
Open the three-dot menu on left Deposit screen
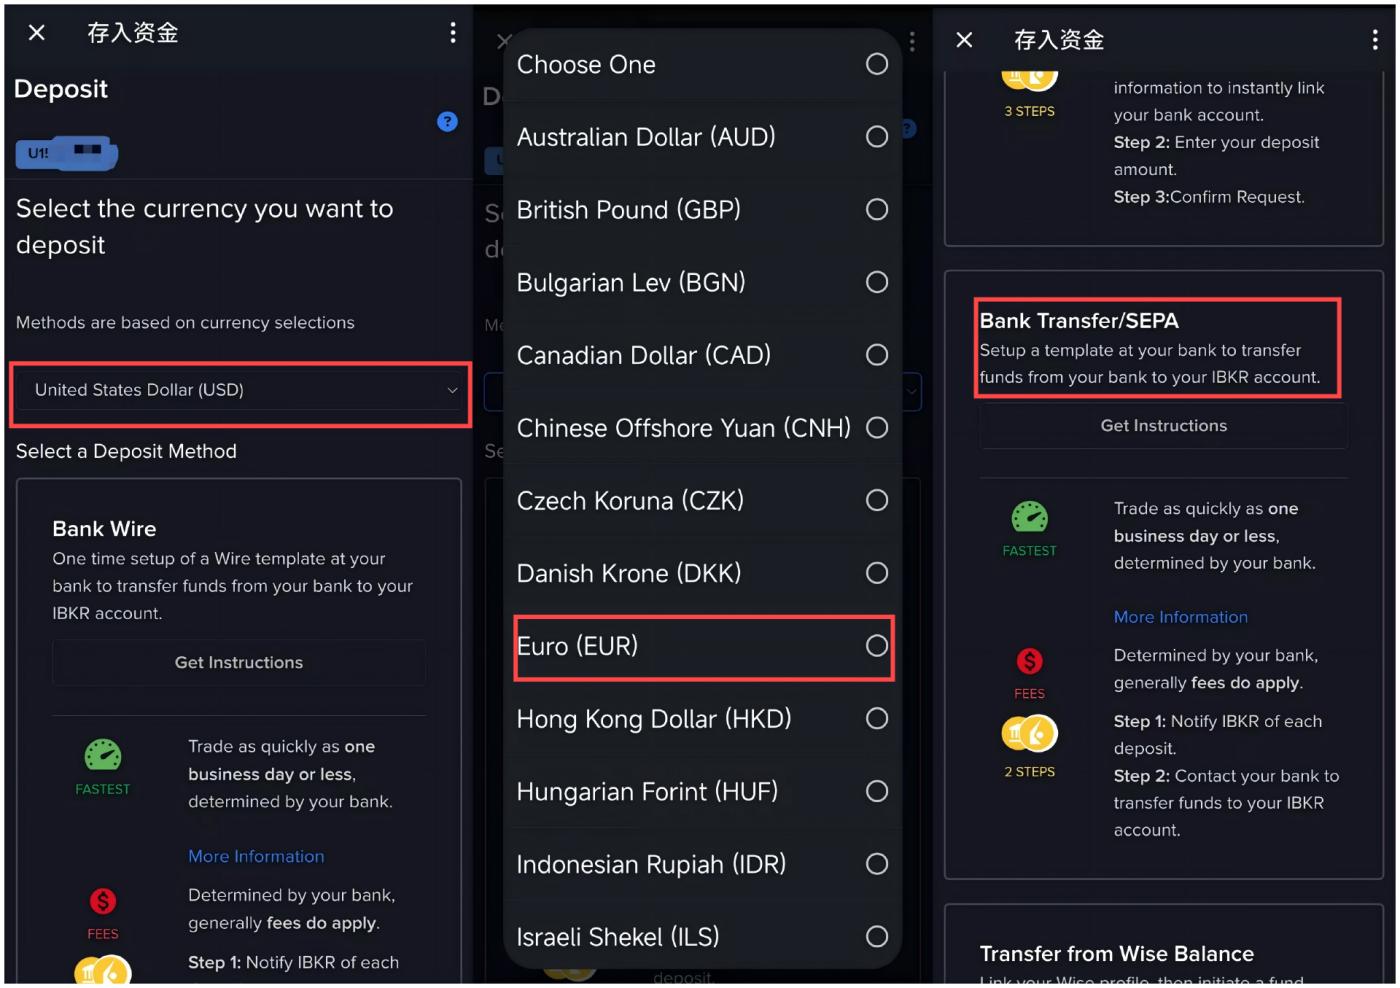coord(453,33)
